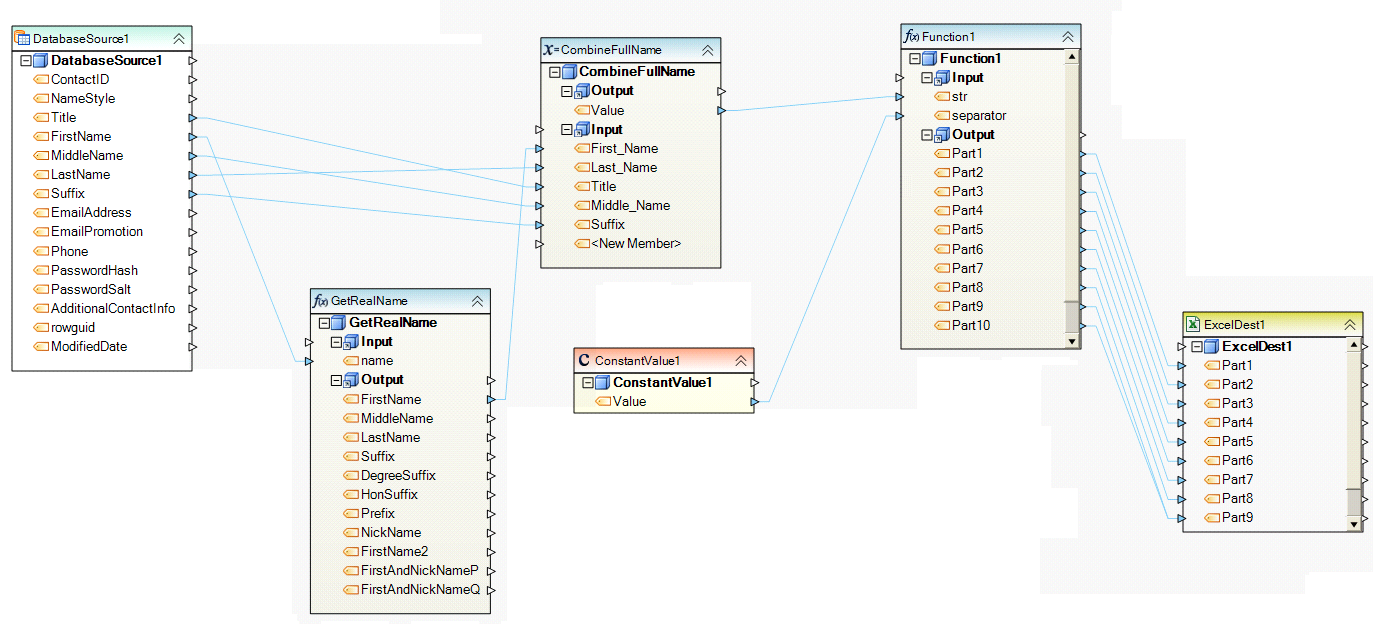1373x627 pixels.
Task: Collapse the Output node in CombineFullName
Action: 567,91
